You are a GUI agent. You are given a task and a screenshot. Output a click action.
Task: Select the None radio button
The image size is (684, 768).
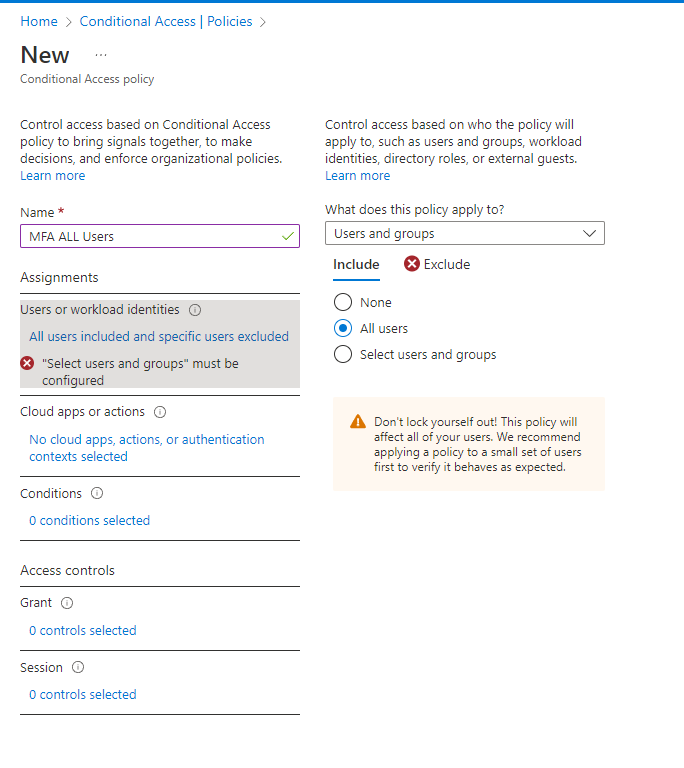pos(343,302)
